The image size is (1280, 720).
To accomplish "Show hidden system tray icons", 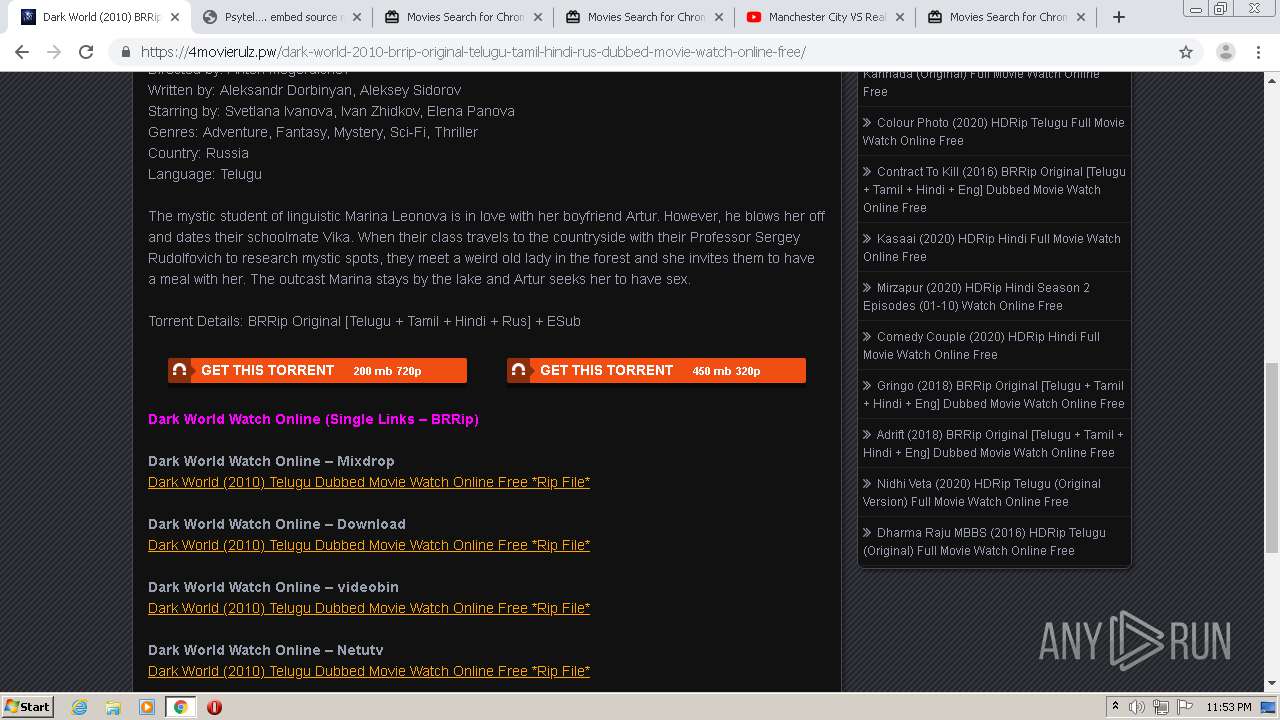I will 1115,707.
